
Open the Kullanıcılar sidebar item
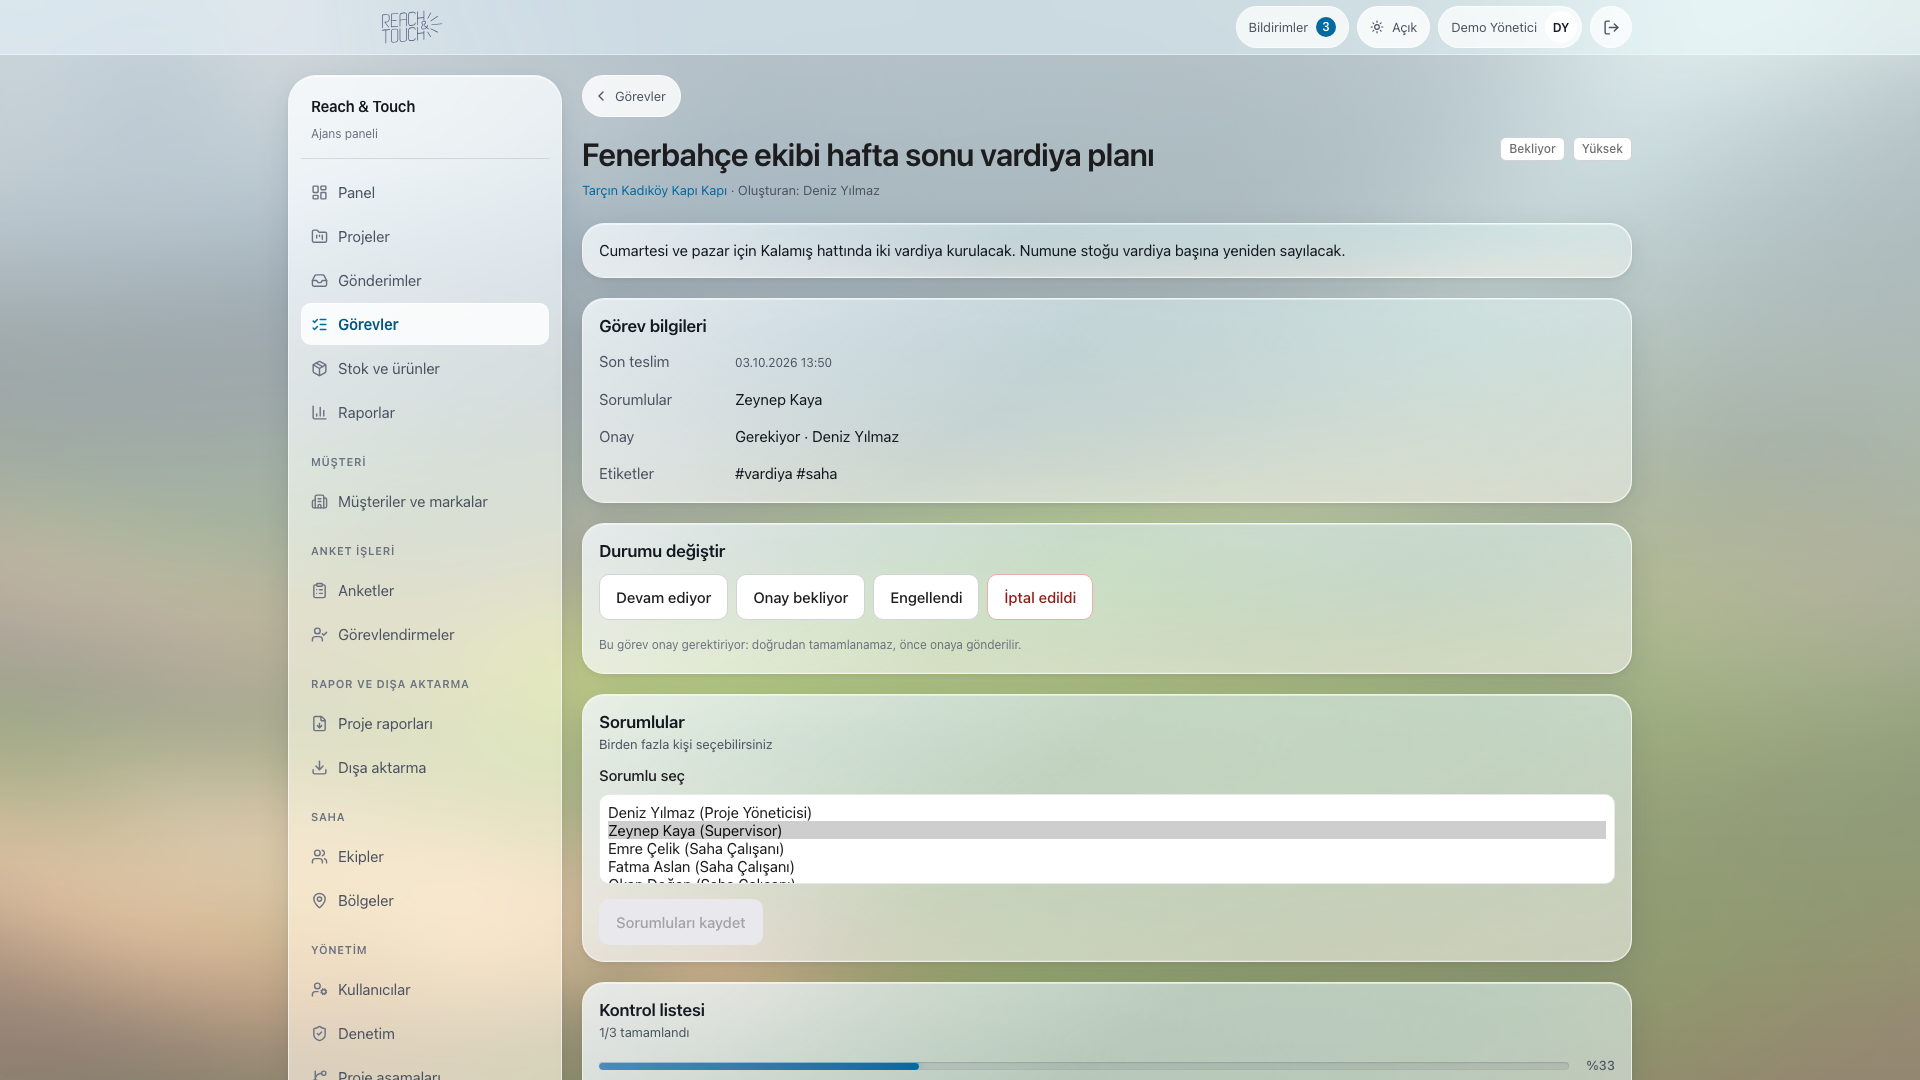pos(425,989)
